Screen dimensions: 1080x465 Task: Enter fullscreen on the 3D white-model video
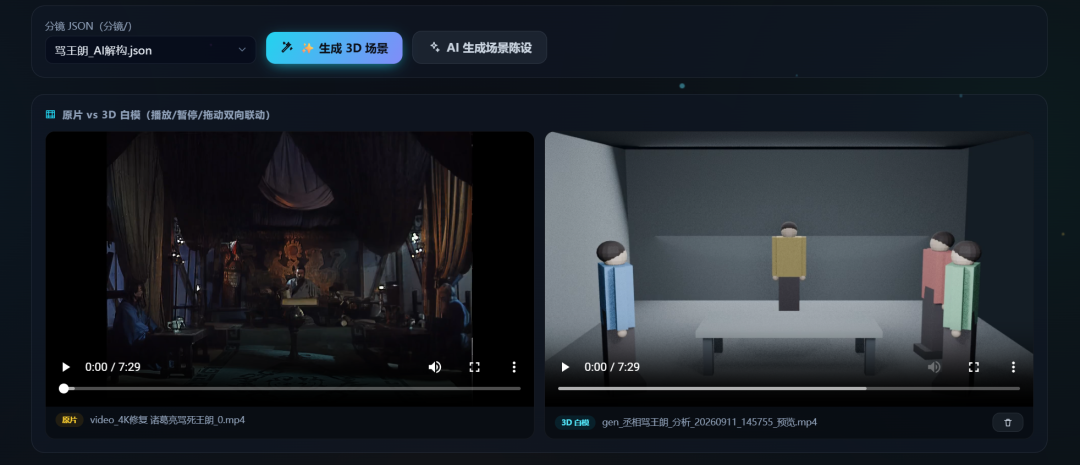point(974,367)
